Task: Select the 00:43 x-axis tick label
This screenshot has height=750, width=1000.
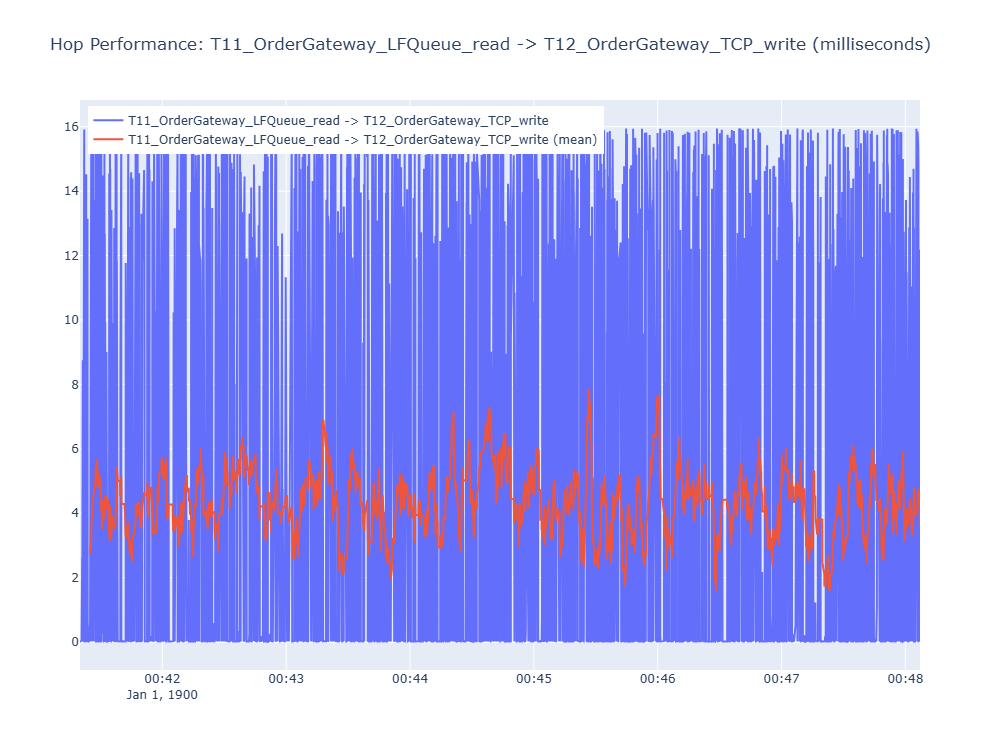Action: (286, 679)
